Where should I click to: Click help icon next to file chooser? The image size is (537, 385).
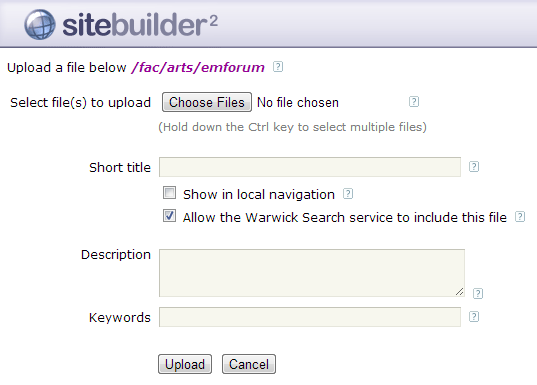click(414, 101)
